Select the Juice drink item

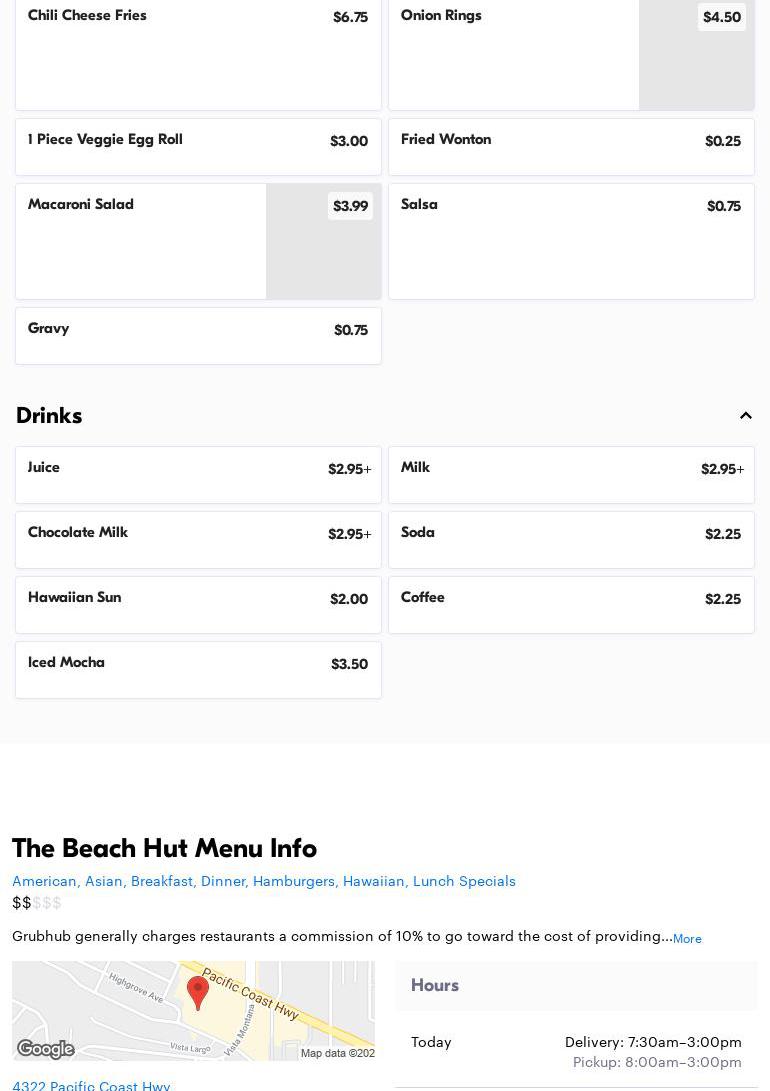point(198,475)
